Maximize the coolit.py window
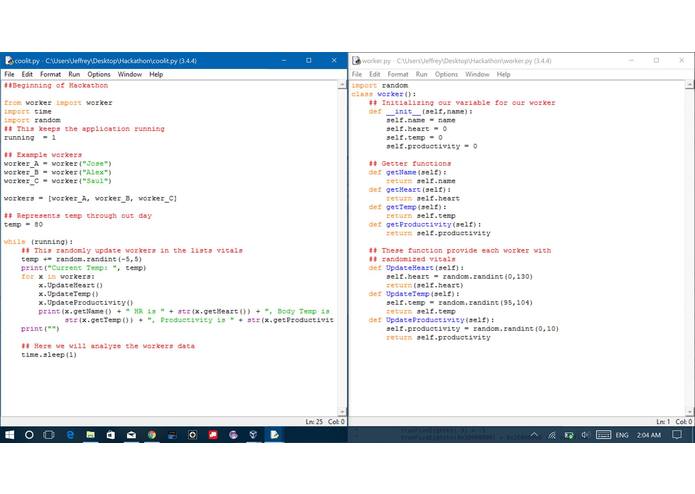Viewport: 695px width, 494px height. [309, 60]
